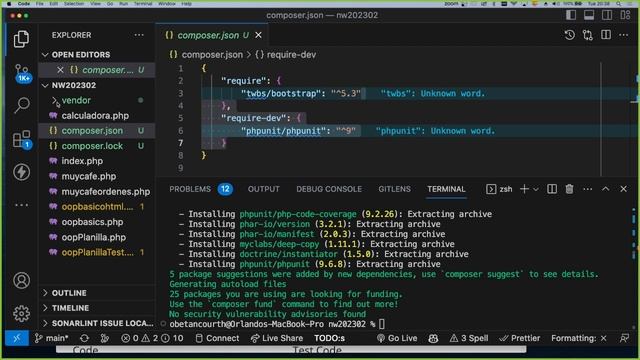Open index.php in the explorer
This screenshot has height=360, width=640.
point(82,161)
